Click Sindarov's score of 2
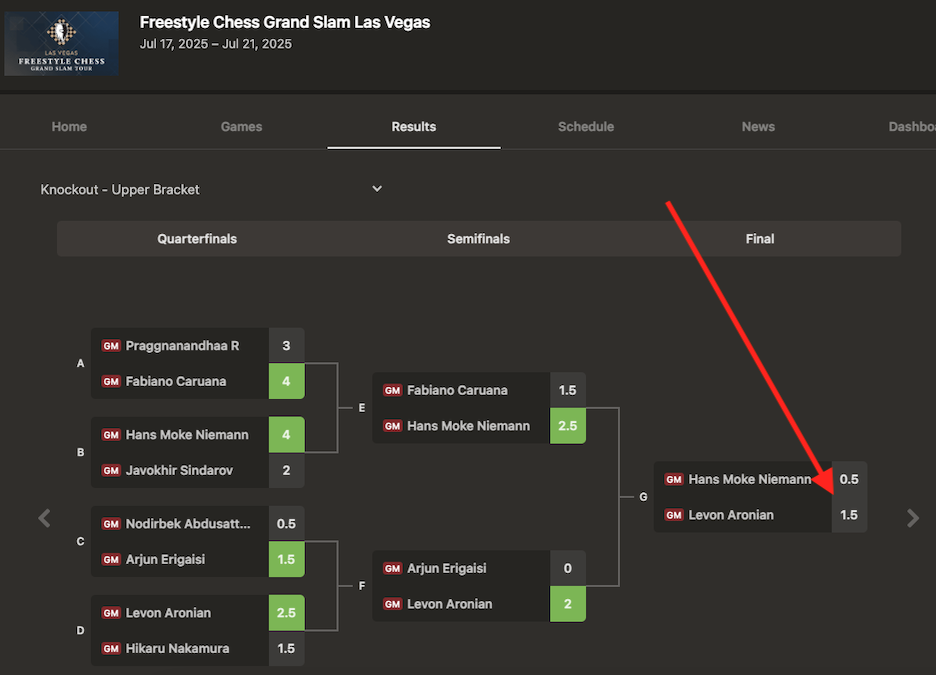Screen dimensions: 936x675 point(287,470)
